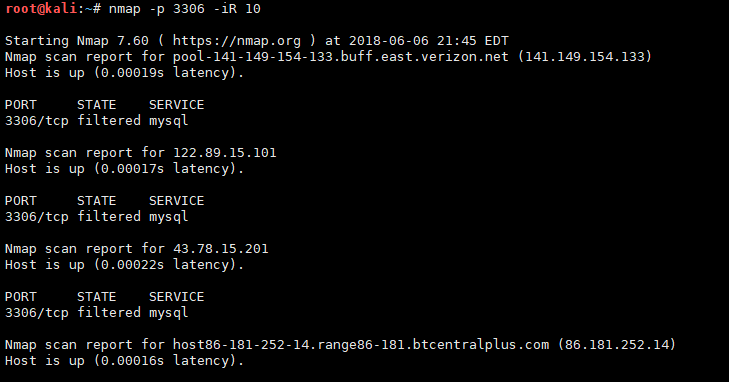
Task: Click the IP address 86.181.252.14
Action: (x=617, y=345)
